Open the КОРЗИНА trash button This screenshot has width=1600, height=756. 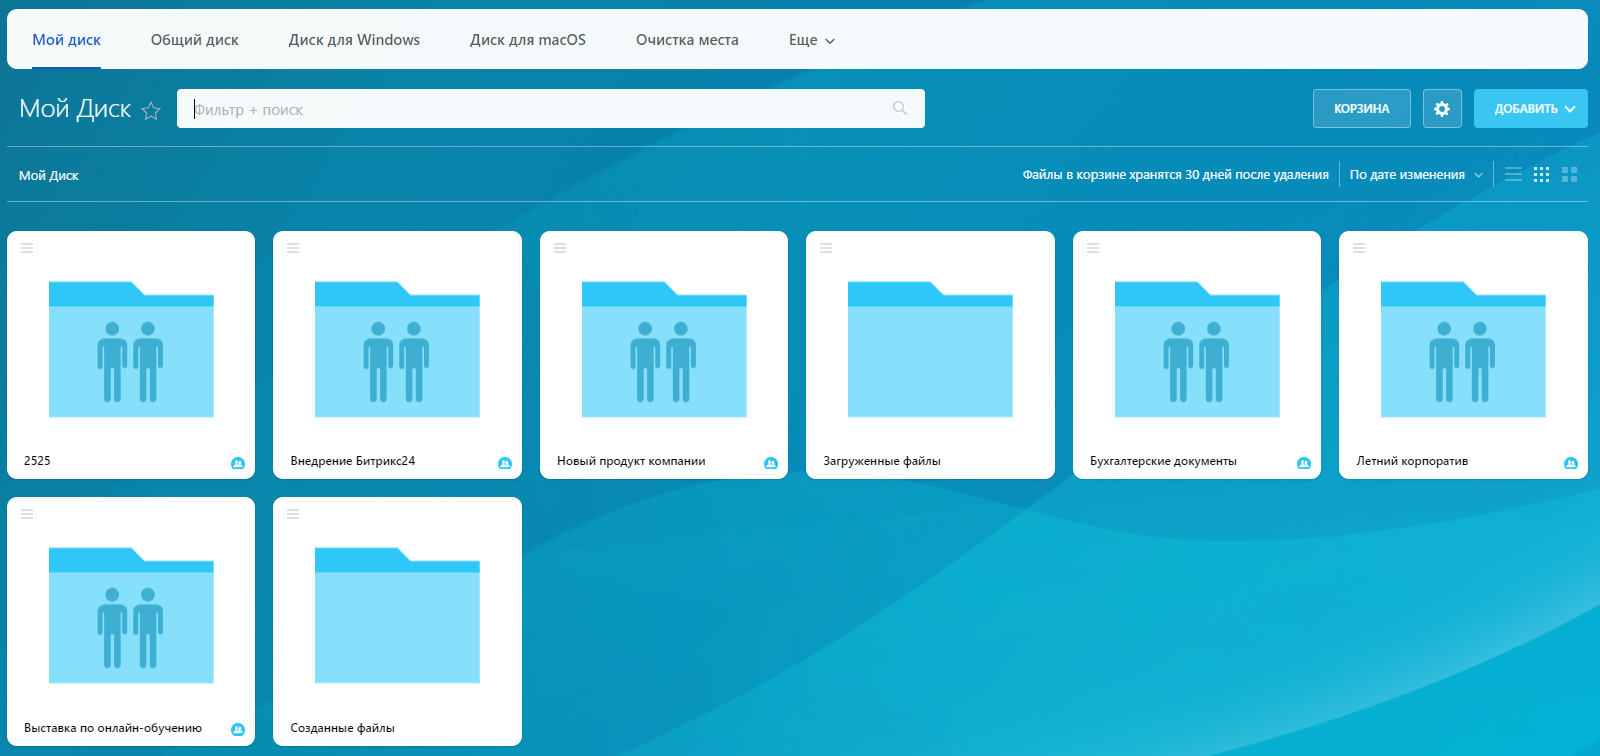1362,109
